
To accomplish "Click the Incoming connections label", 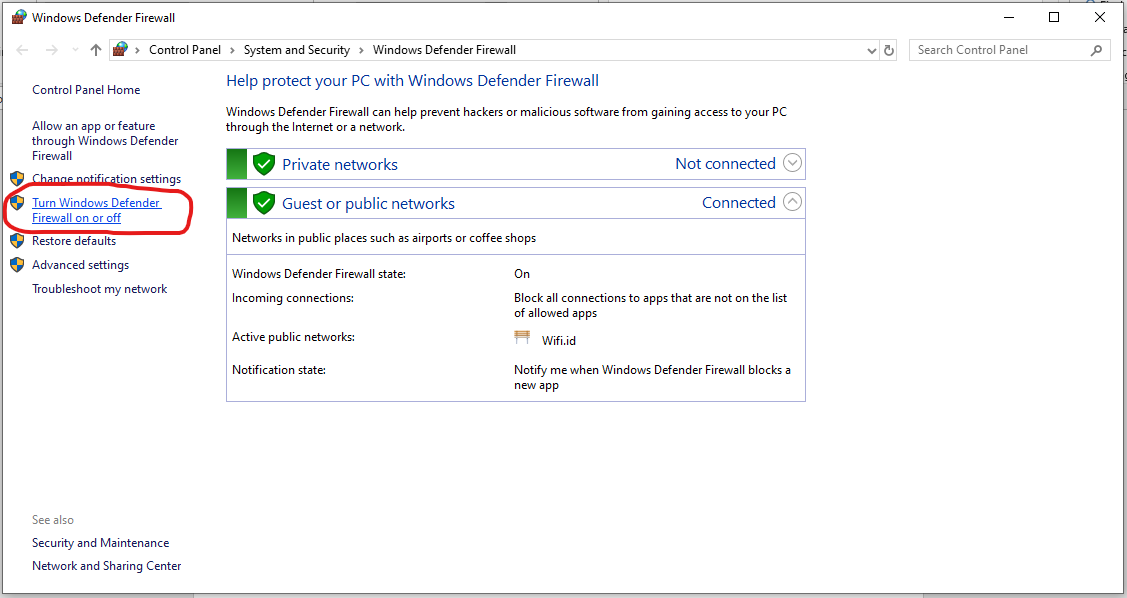I will (293, 298).
